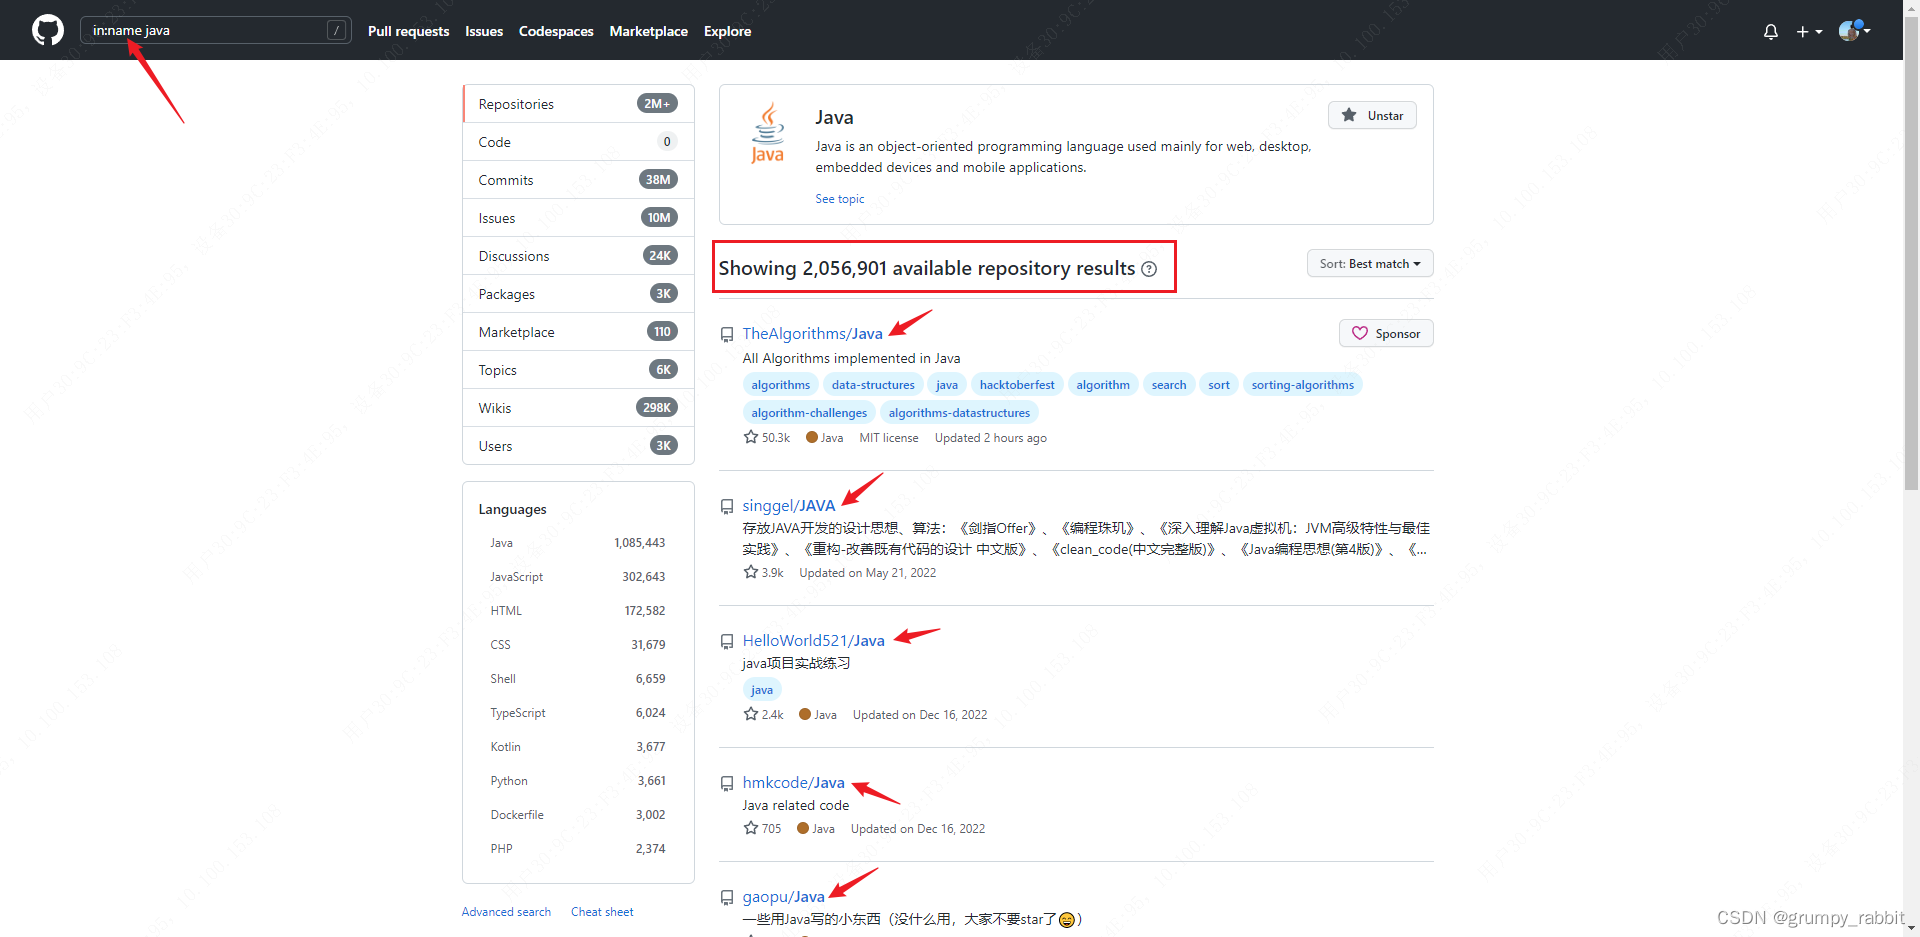Go to Codespaces
The height and width of the screenshot is (937, 1920).
pos(556,31)
